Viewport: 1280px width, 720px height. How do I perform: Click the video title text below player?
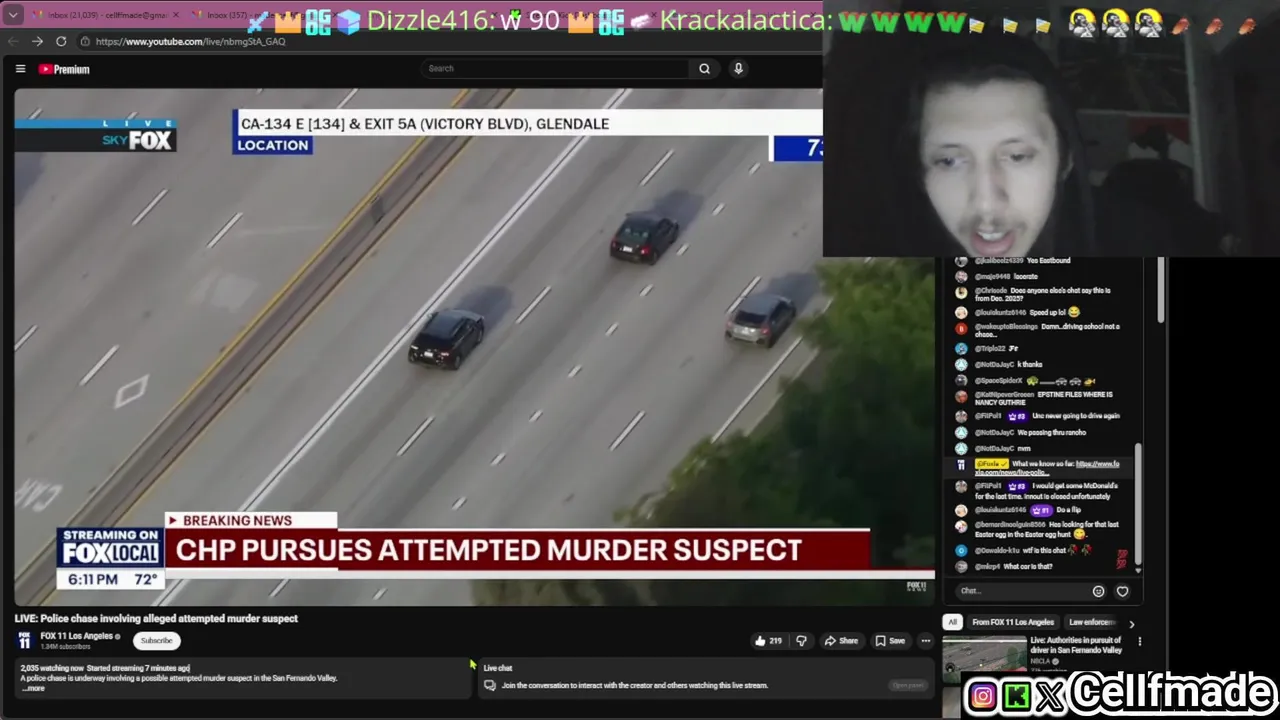click(x=156, y=618)
